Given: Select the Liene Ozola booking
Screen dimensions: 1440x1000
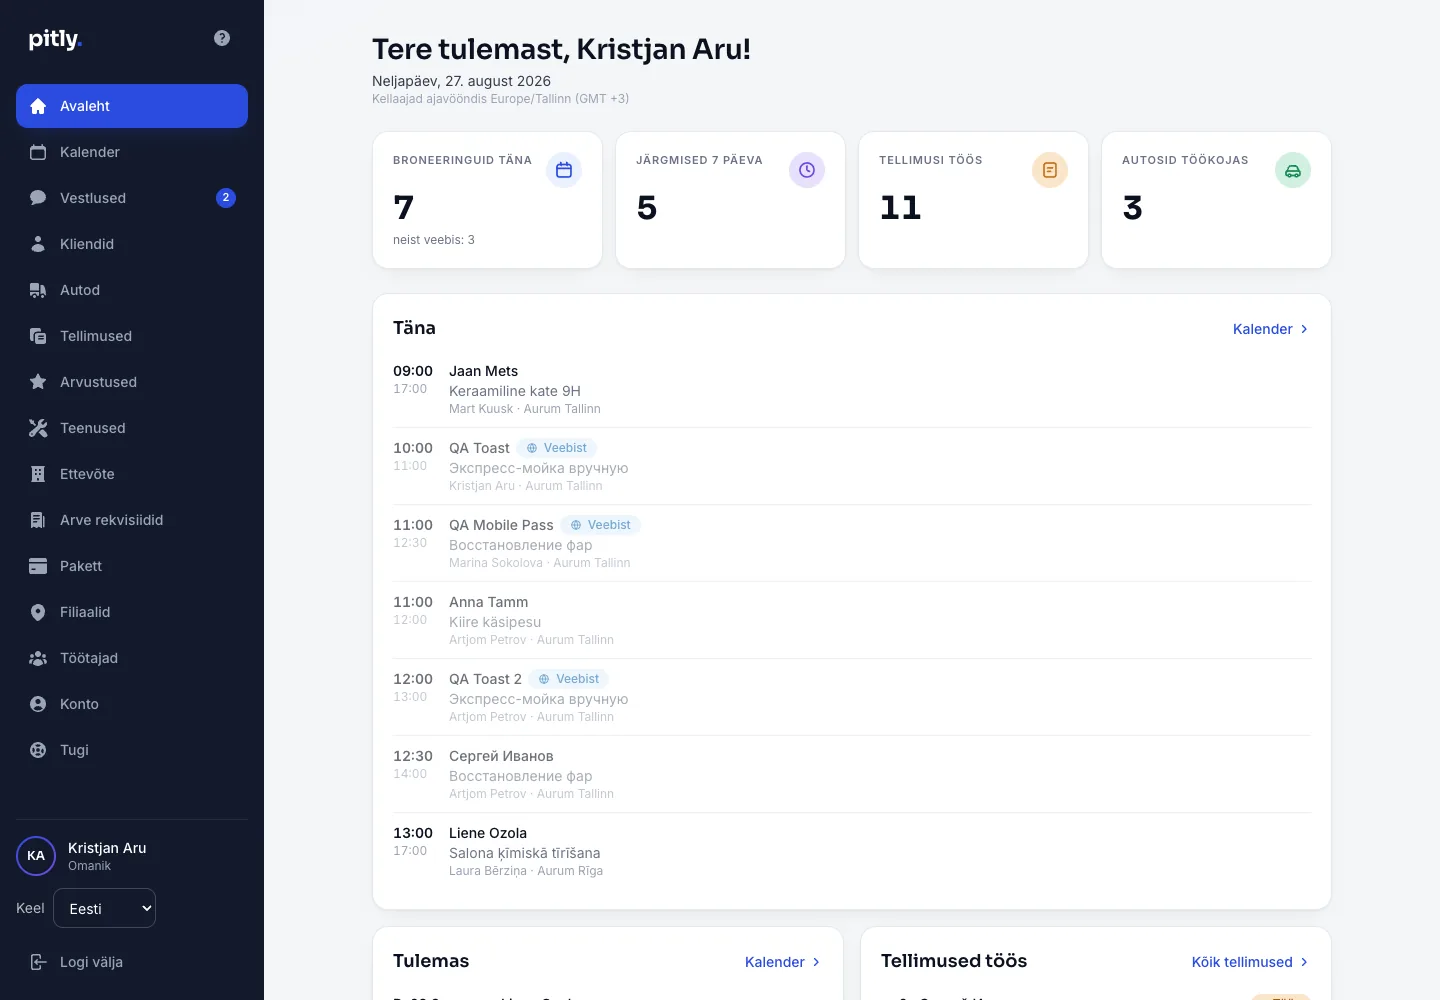Looking at the screenshot, I should pyautogui.click(x=852, y=851).
